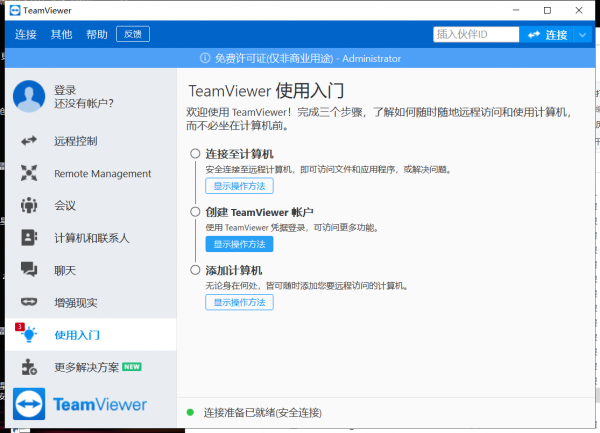Image resolution: width=600 pixels, height=433 pixels.
Task: Click the 创建 TeamViewer 帐户 heading
Action: pyautogui.click(x=259, y=212)
